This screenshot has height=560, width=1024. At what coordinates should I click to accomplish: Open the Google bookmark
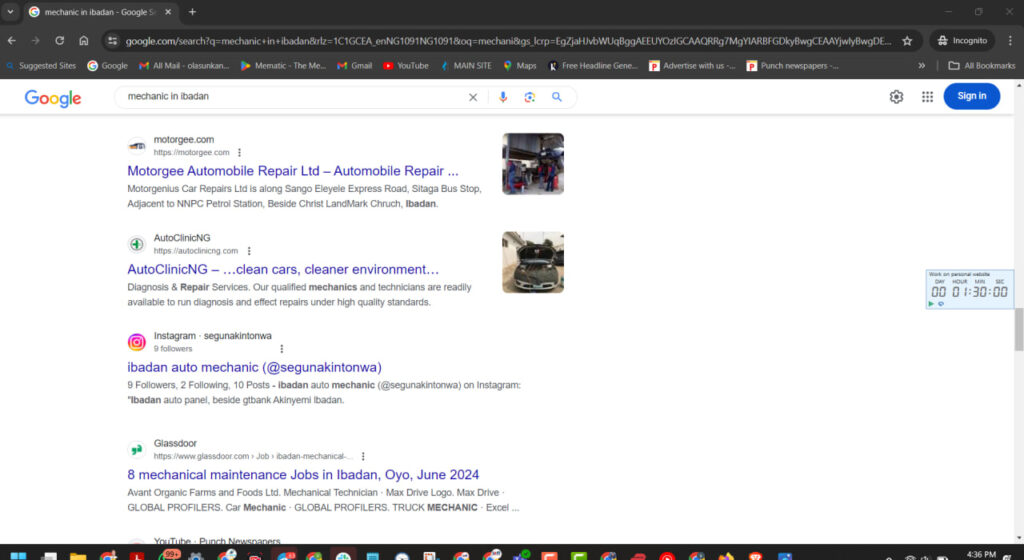tap(107, 66)
